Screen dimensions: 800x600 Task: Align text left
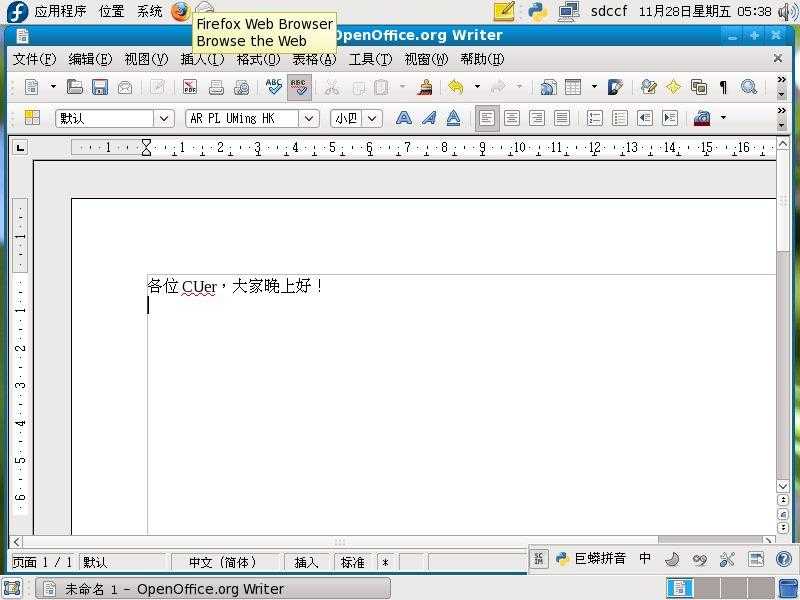pyautogui.click(x=487, y=118)
